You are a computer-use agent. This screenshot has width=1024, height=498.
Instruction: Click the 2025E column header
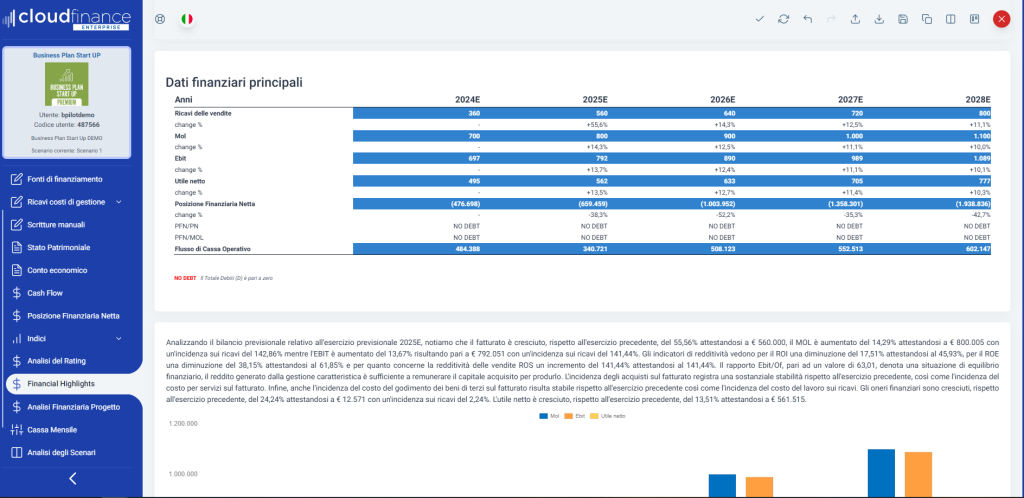click(595, 100)
